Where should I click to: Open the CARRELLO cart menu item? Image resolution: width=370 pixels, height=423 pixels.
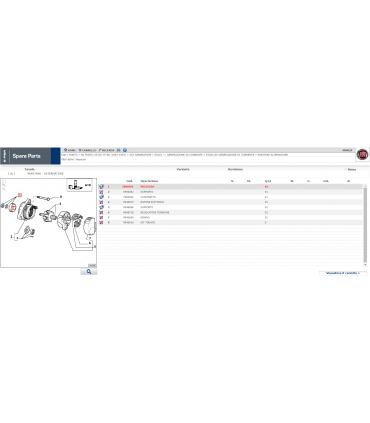(87, 150)
